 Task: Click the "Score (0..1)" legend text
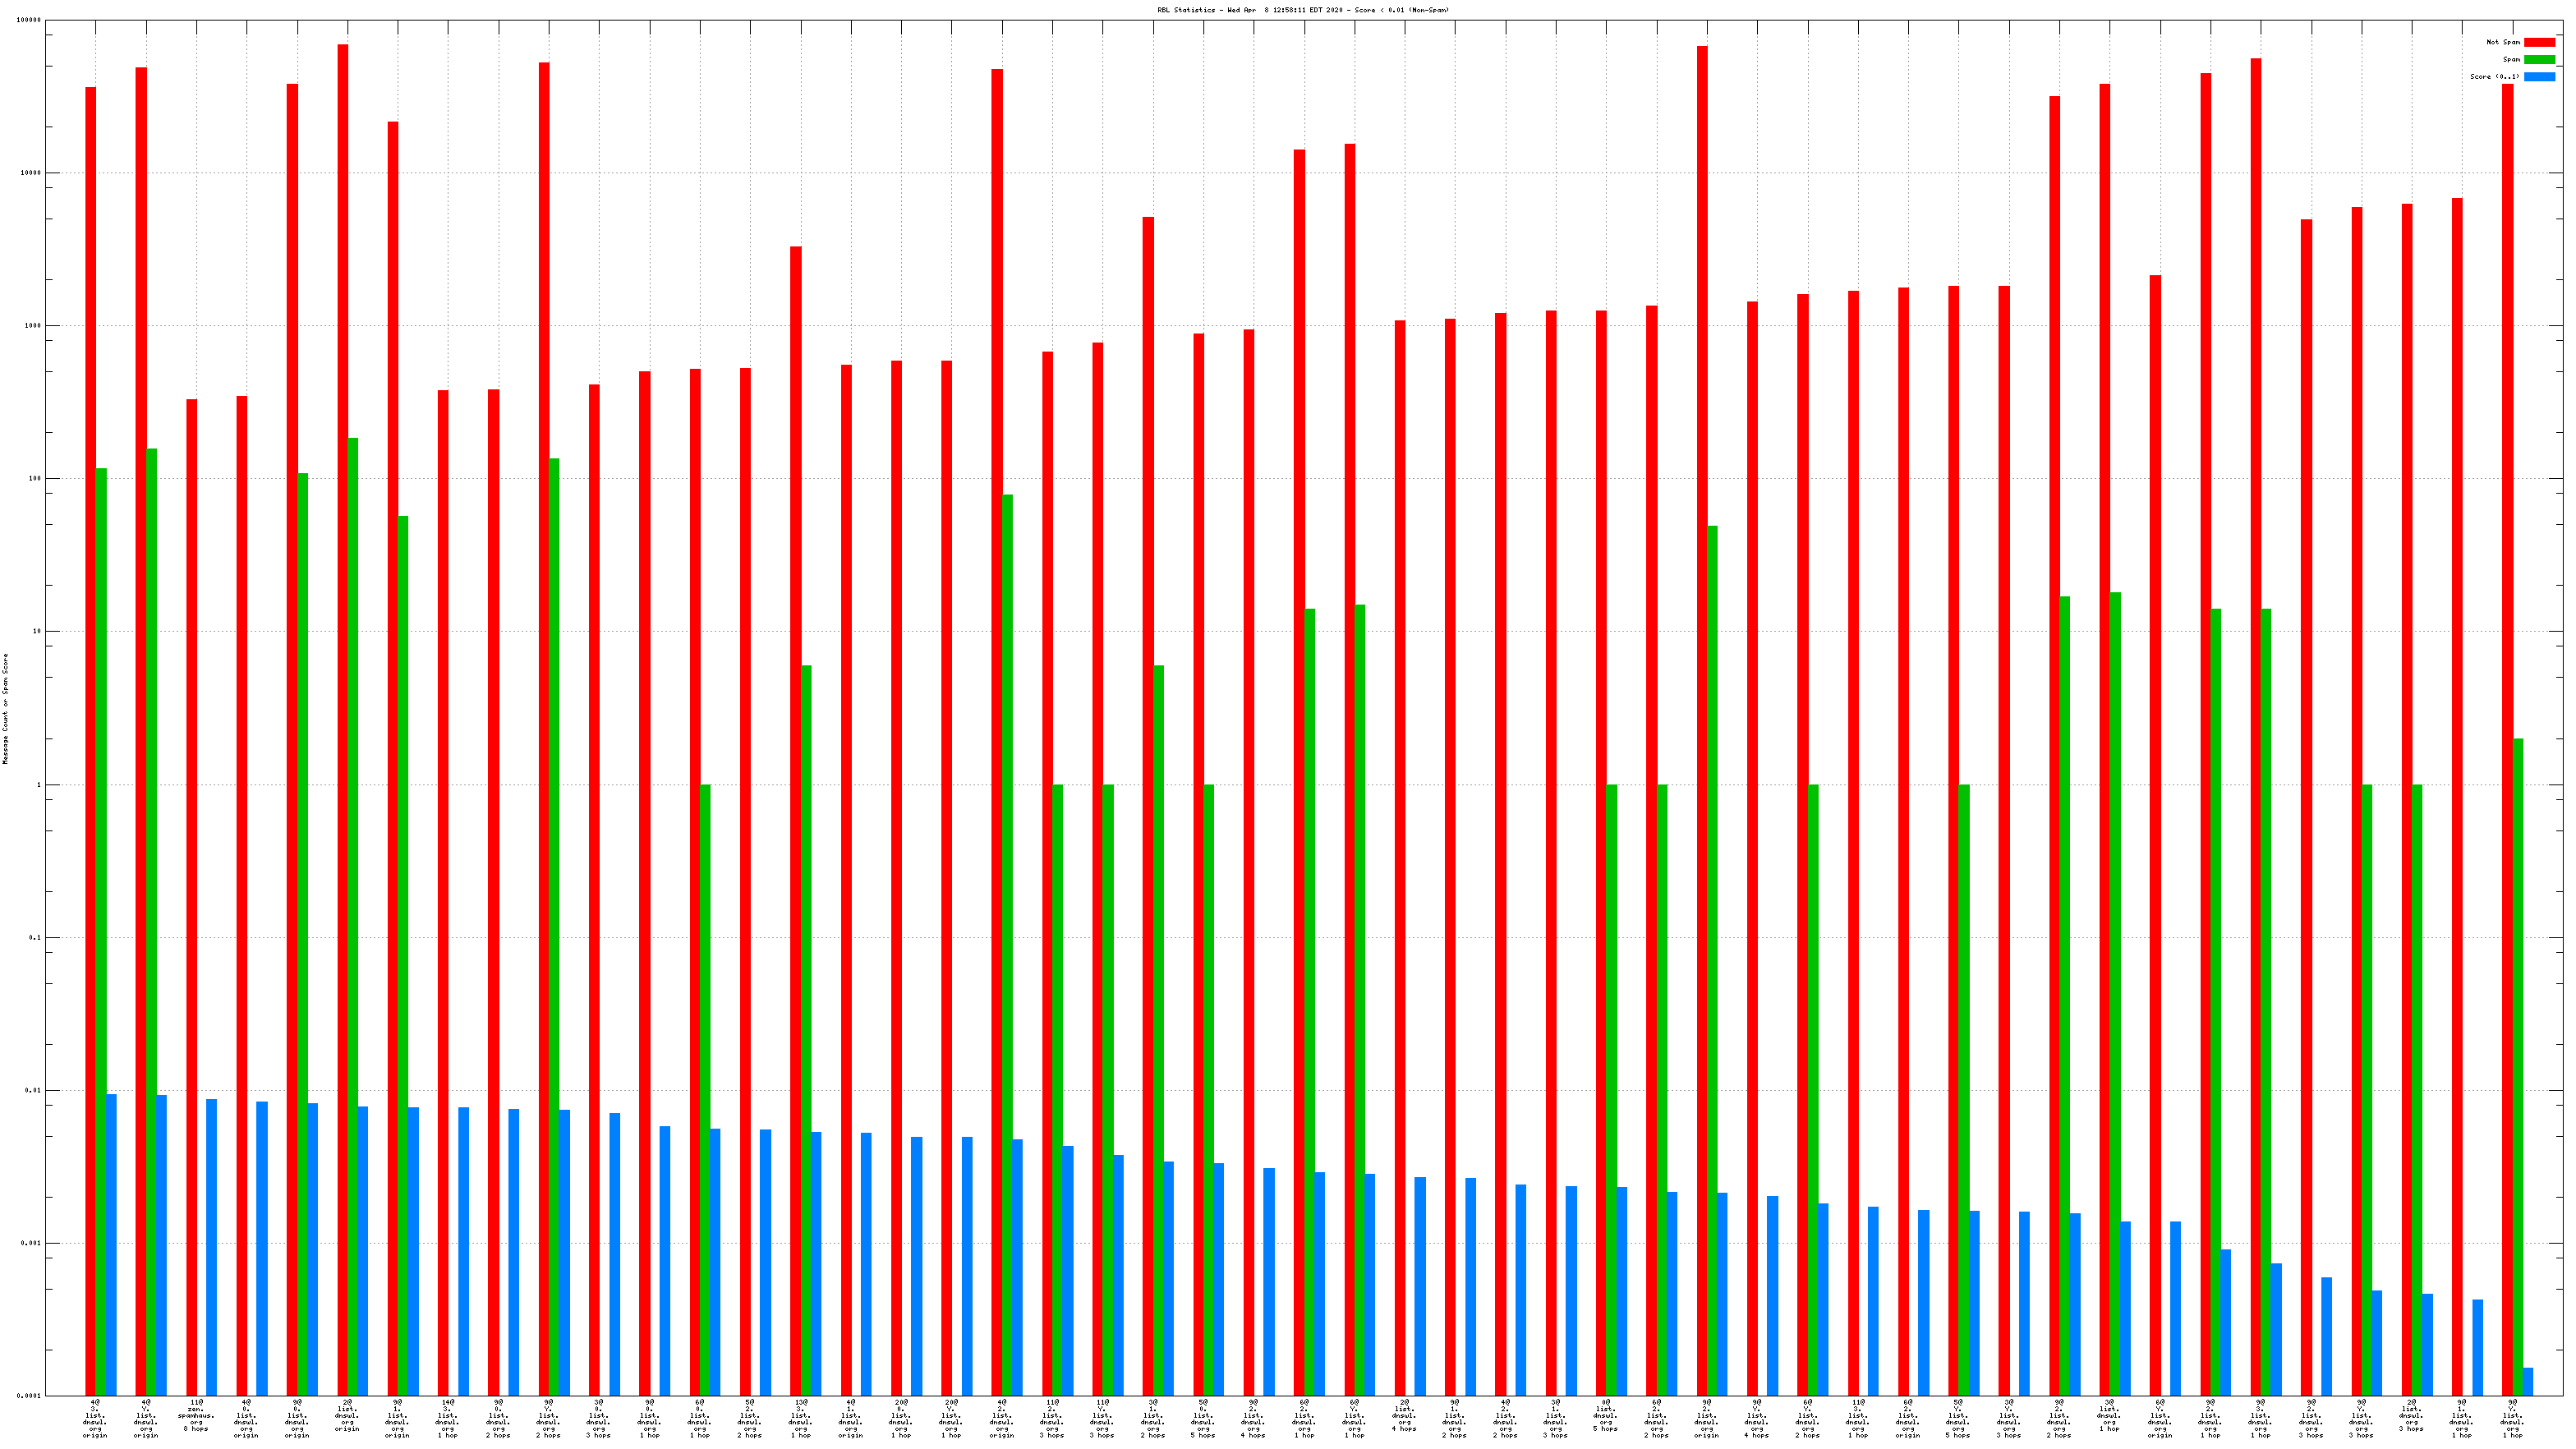[x=2494, y=76]
